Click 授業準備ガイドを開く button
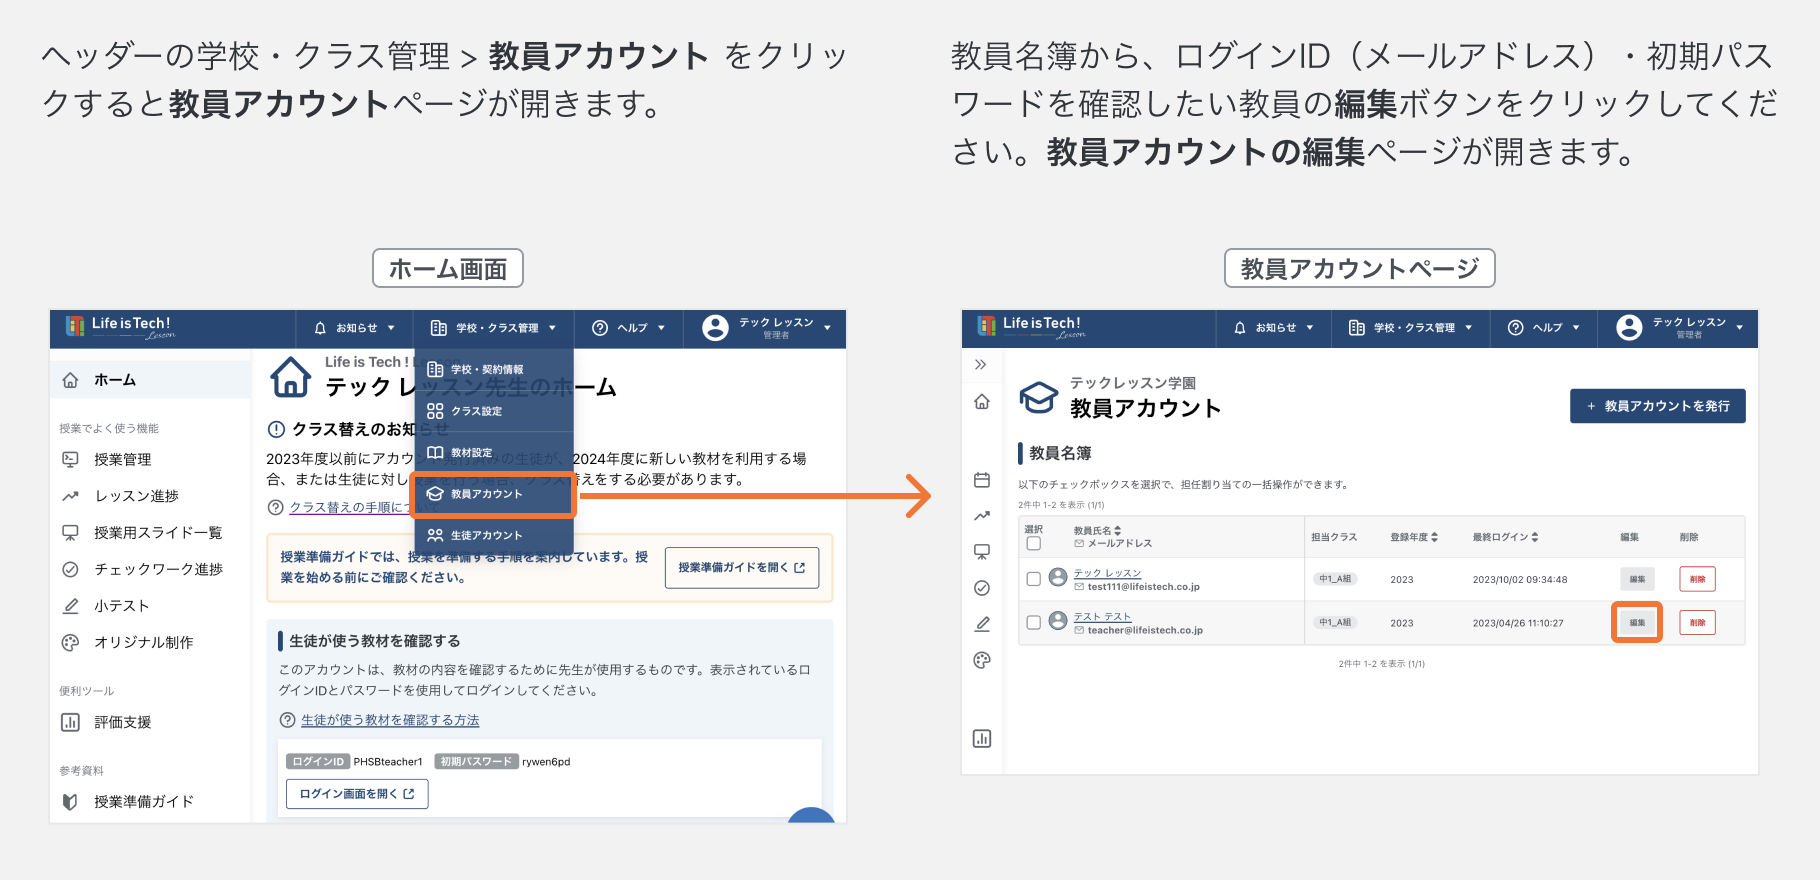 (x=742, y=567)
